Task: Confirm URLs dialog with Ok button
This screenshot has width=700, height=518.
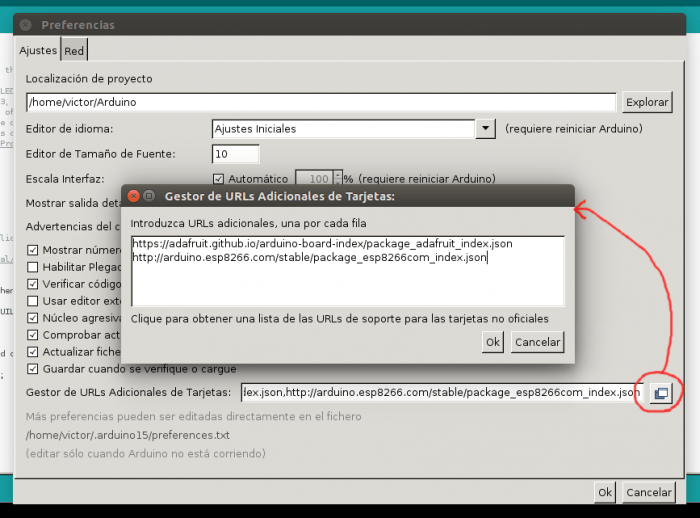Action: pyautogui.click(x=492, y=342)
